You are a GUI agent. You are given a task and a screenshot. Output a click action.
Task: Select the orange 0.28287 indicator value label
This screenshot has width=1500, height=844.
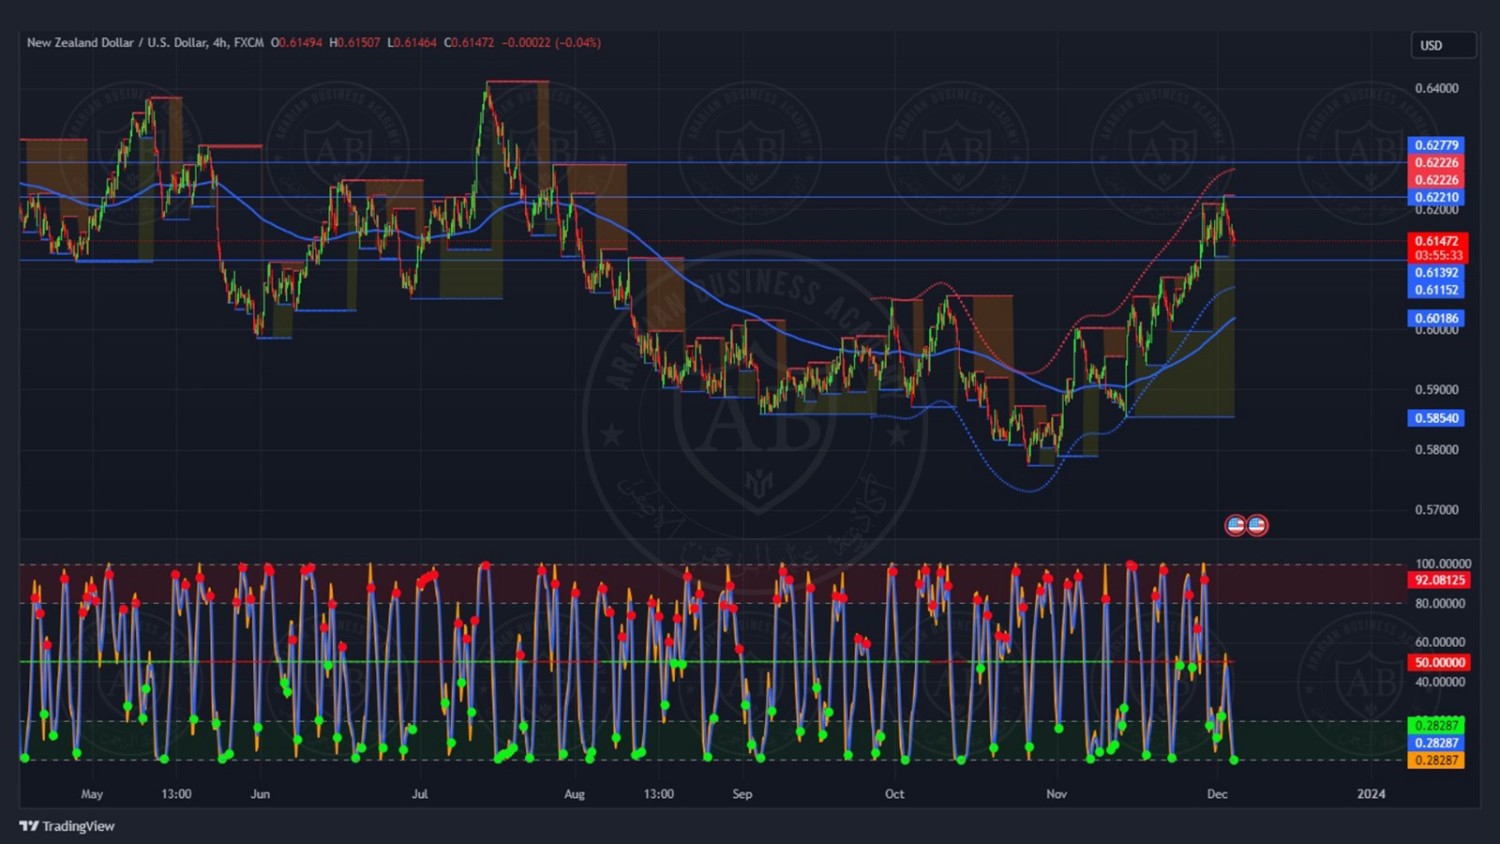coord(1436,760)
